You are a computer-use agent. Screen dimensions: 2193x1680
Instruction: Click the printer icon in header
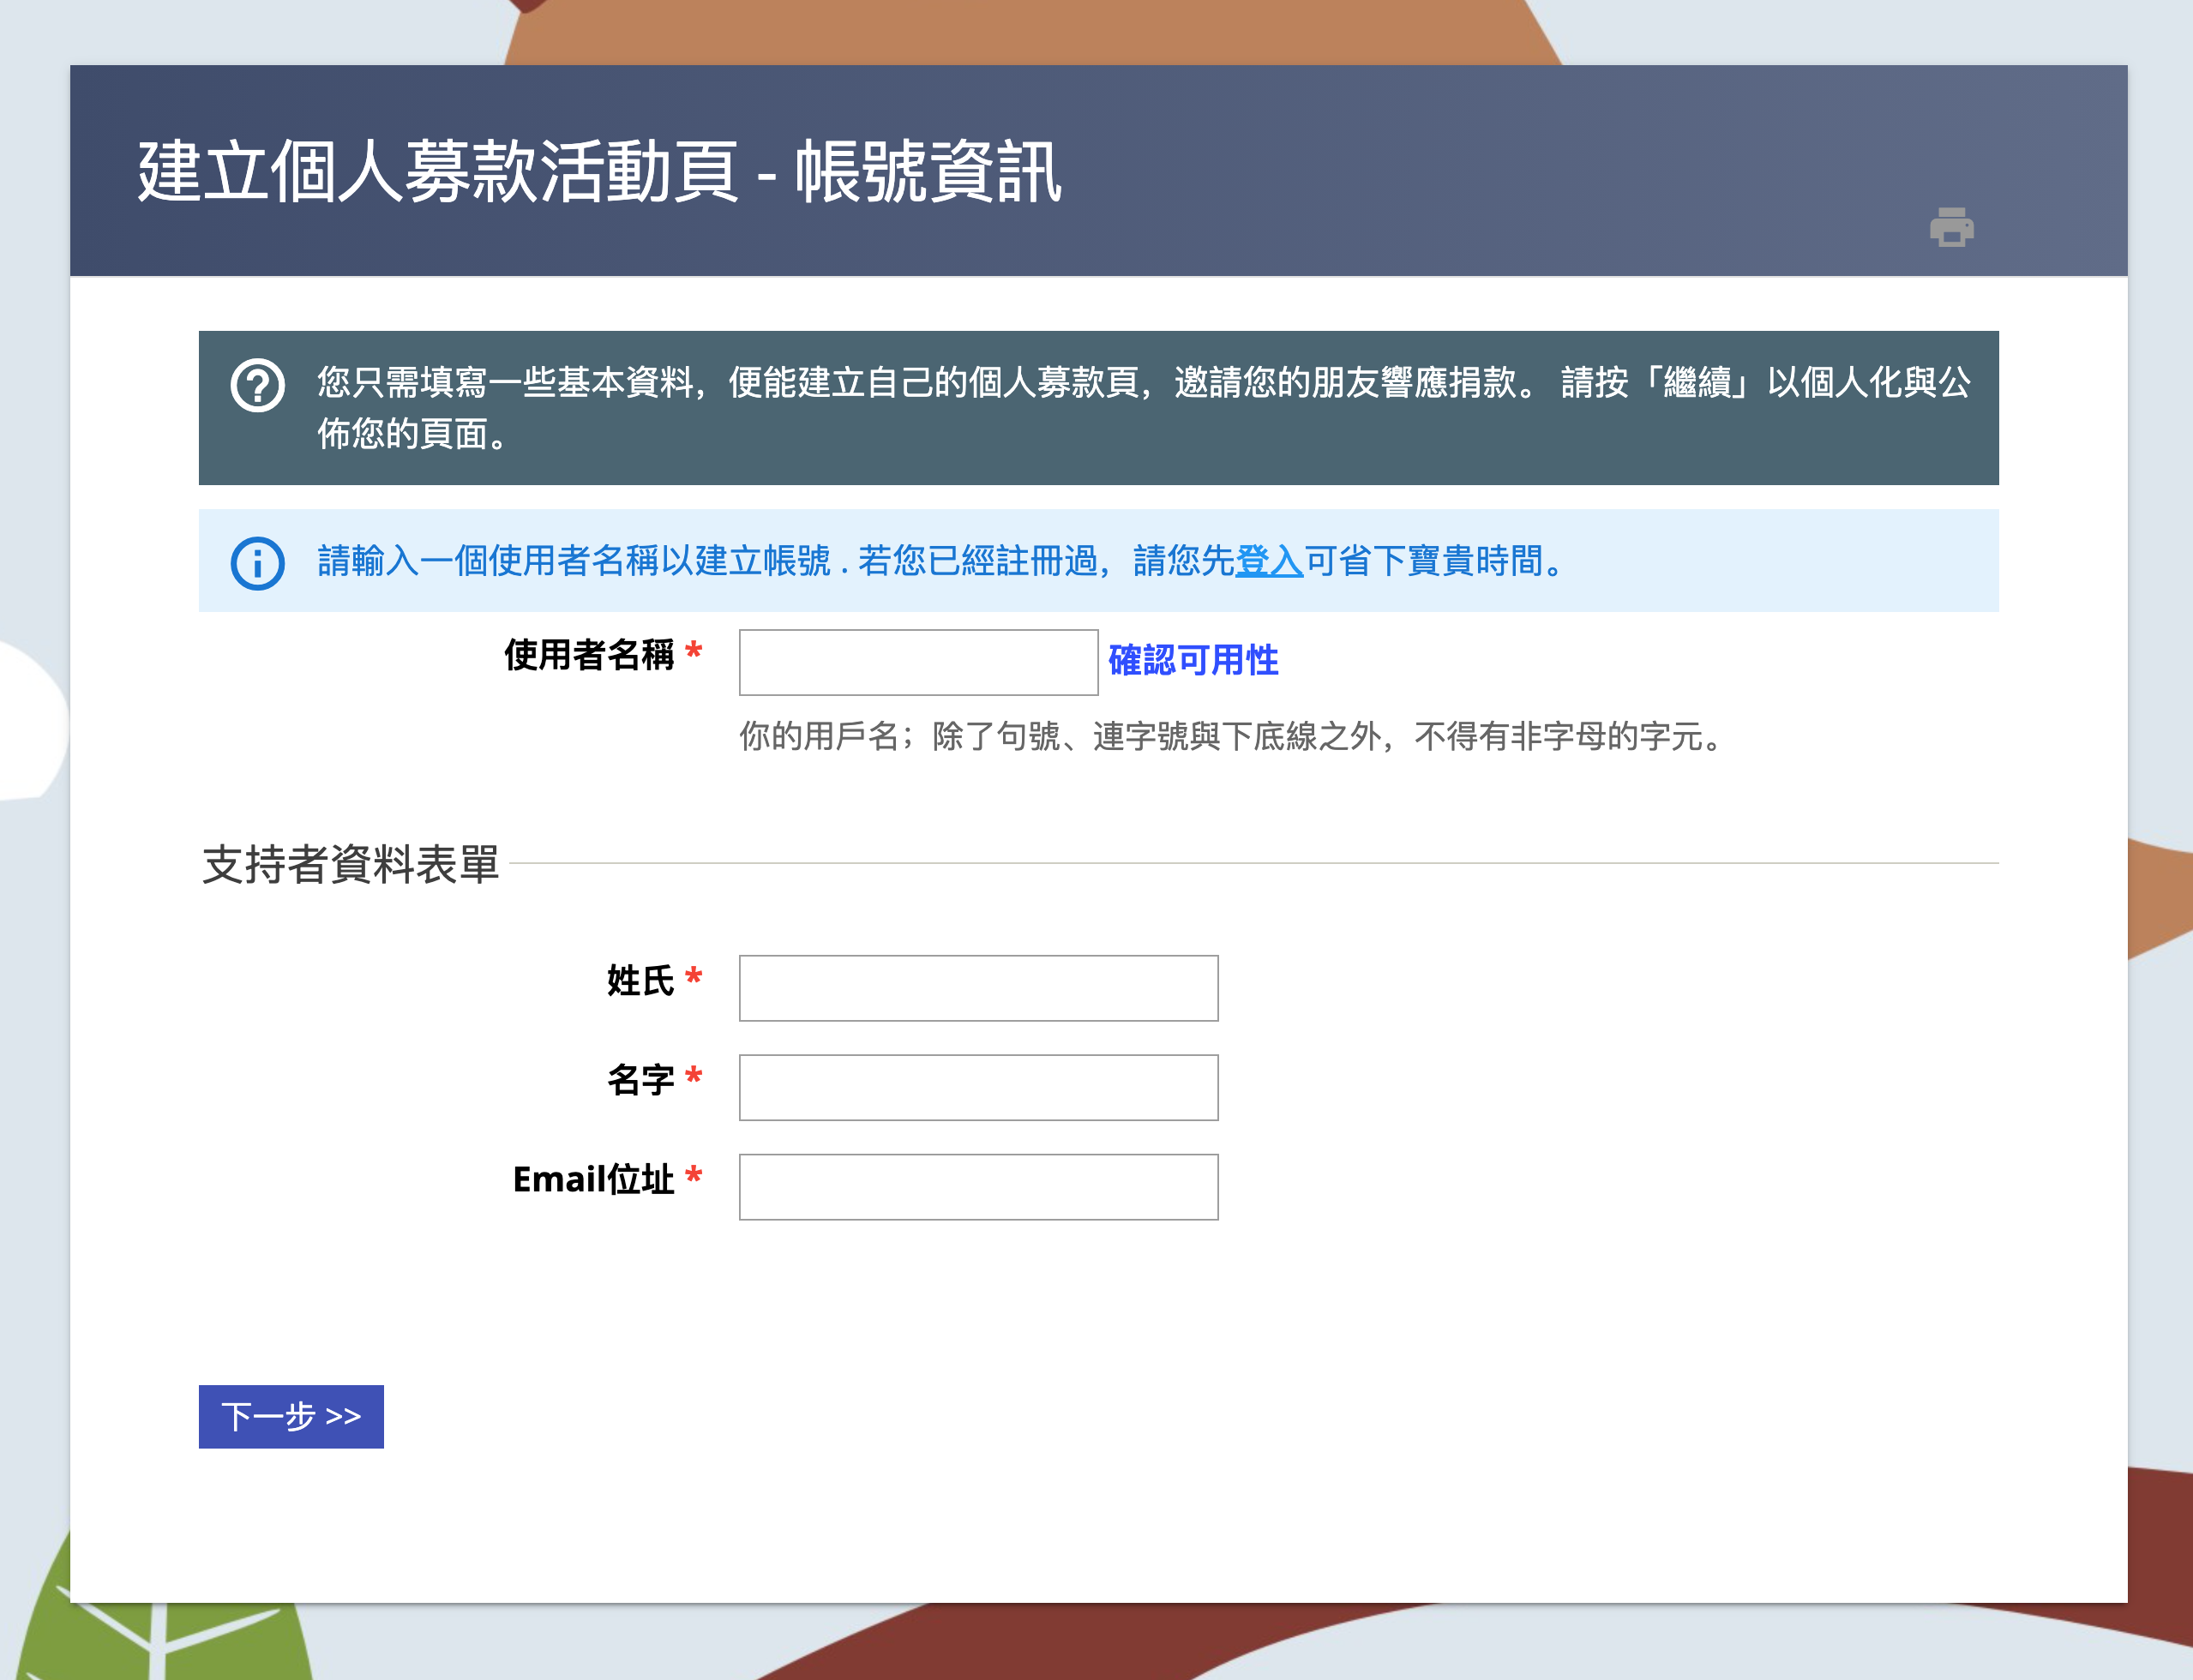coord(1951,227)
